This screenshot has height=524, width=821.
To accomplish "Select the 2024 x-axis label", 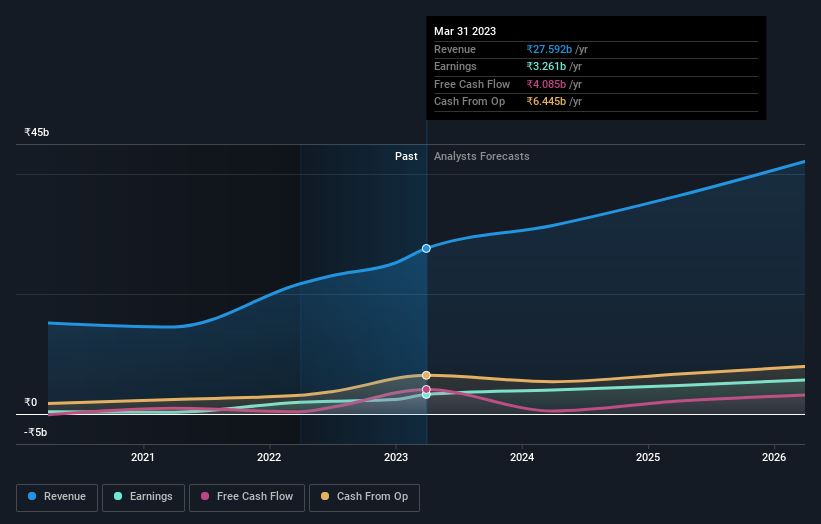I will tap(522, 457).
